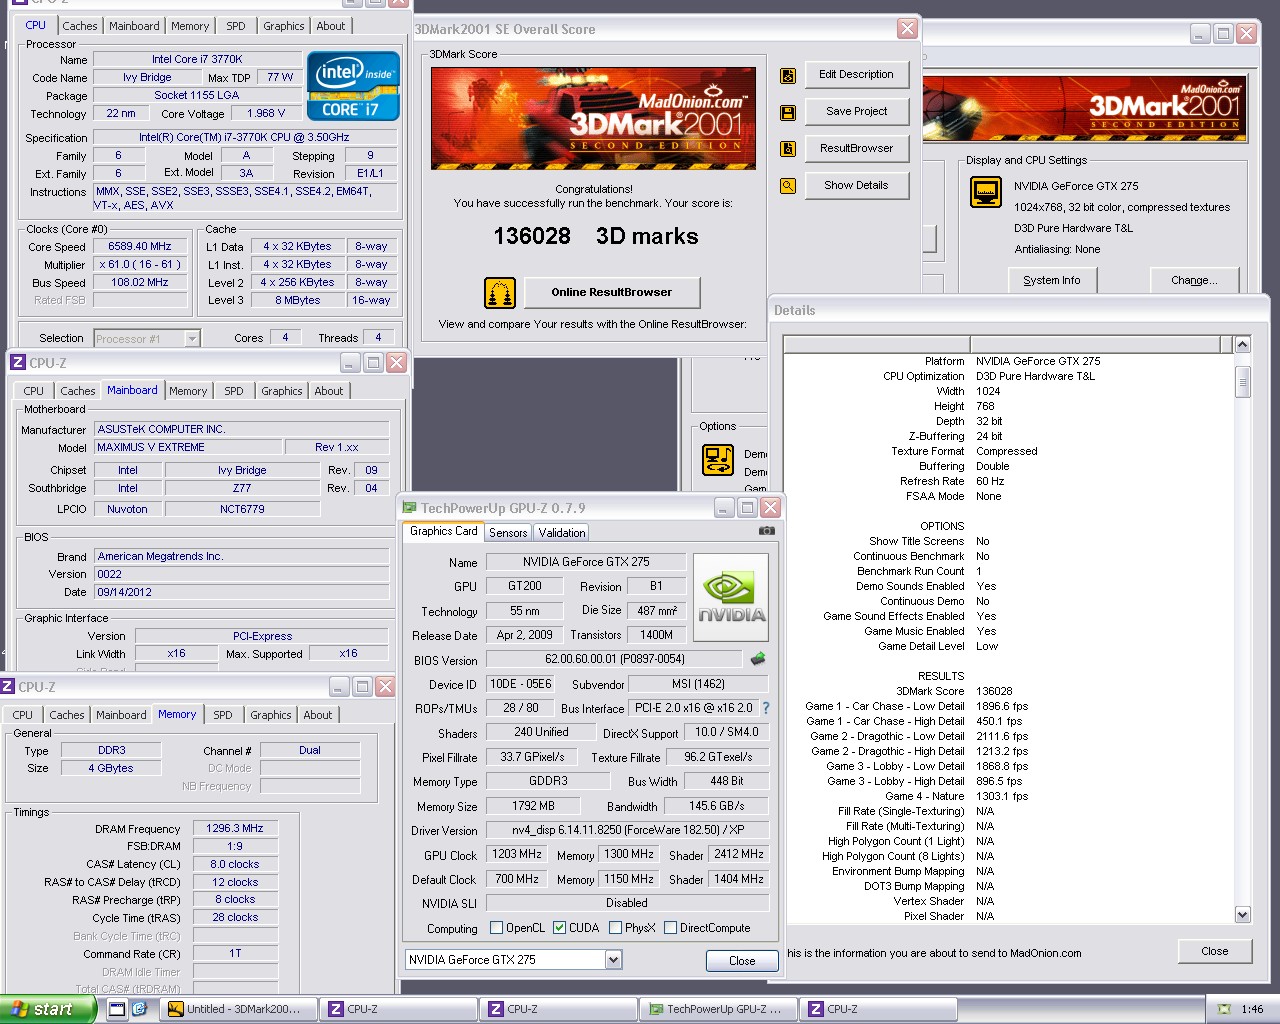Click the Save Project button
This screenshot has width=1280, height=1024.
pos(856,111)
